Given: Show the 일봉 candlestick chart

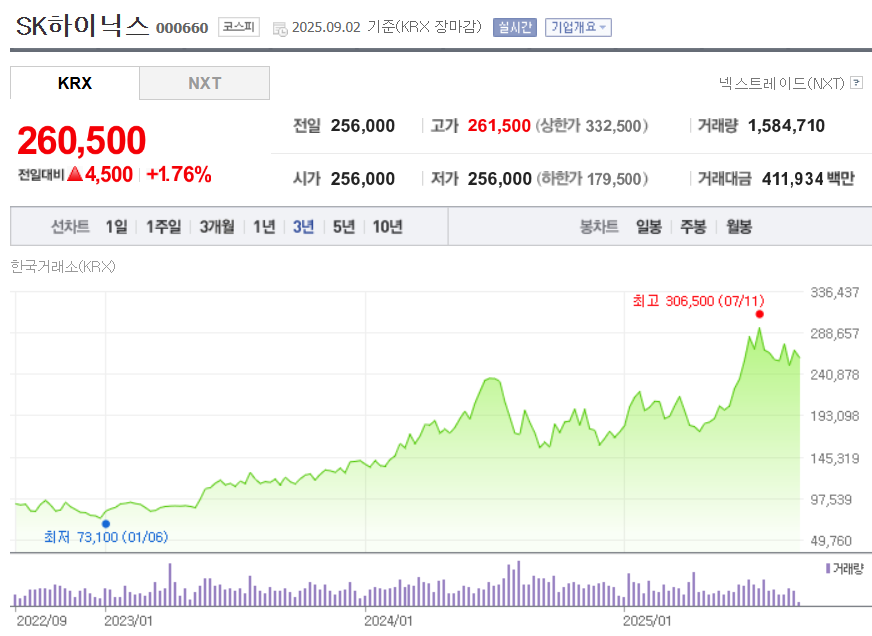Looking at the screenshot, I should (649, 226).
